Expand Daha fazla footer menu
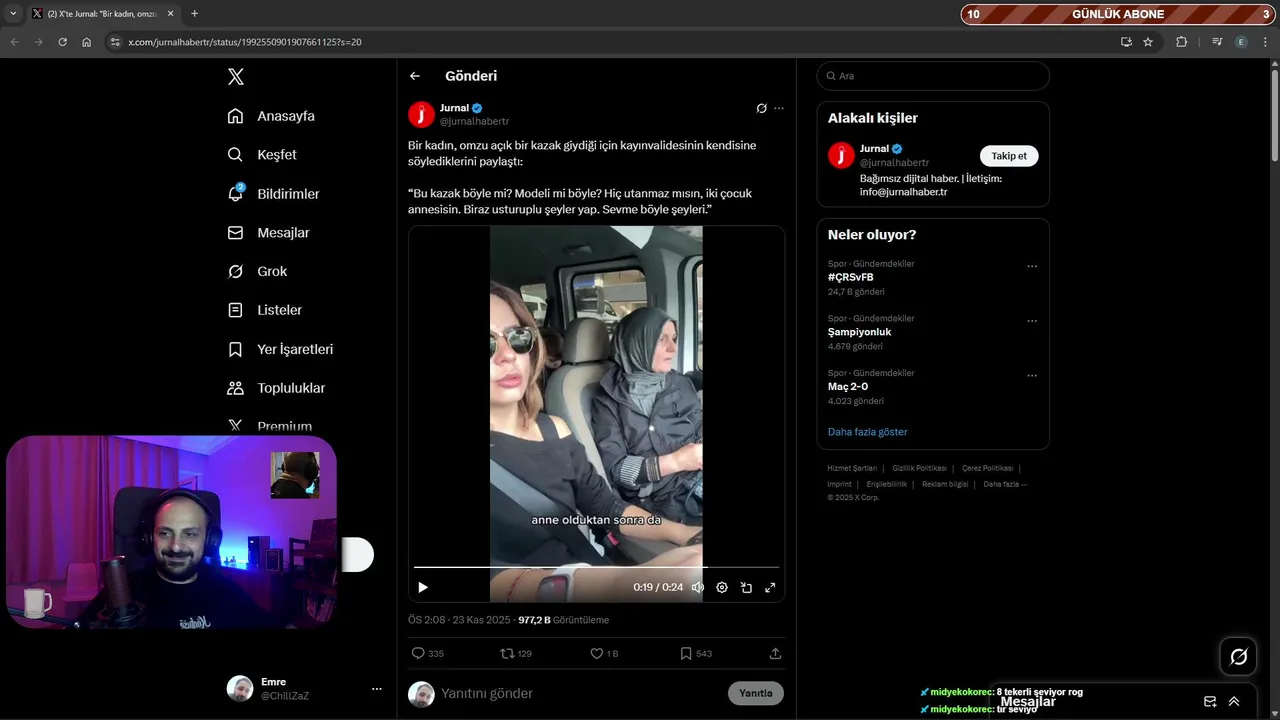 click(1005, 484)
